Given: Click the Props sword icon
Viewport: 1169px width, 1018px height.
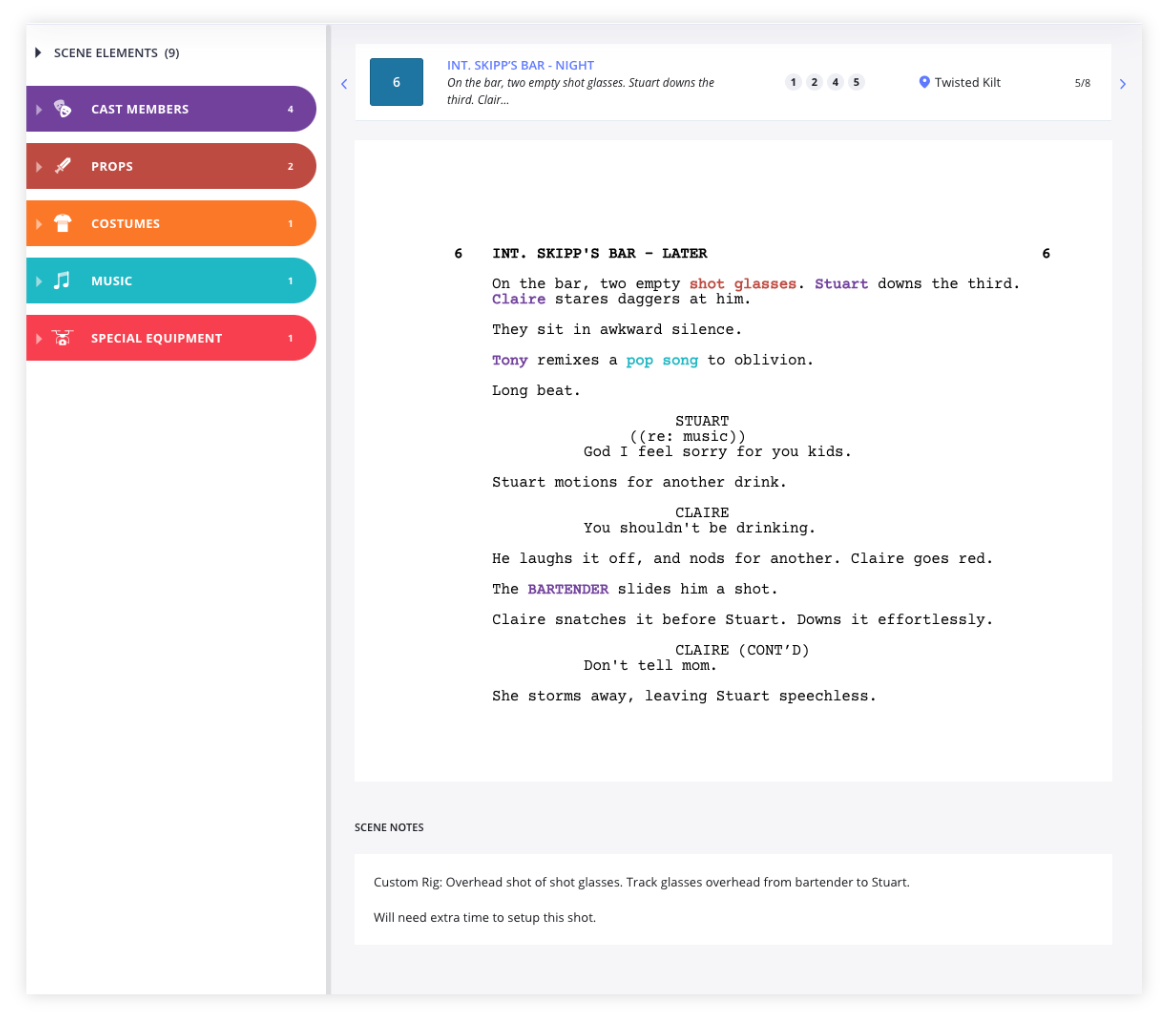Looking at the screenshot, I should tap(62, 166).
